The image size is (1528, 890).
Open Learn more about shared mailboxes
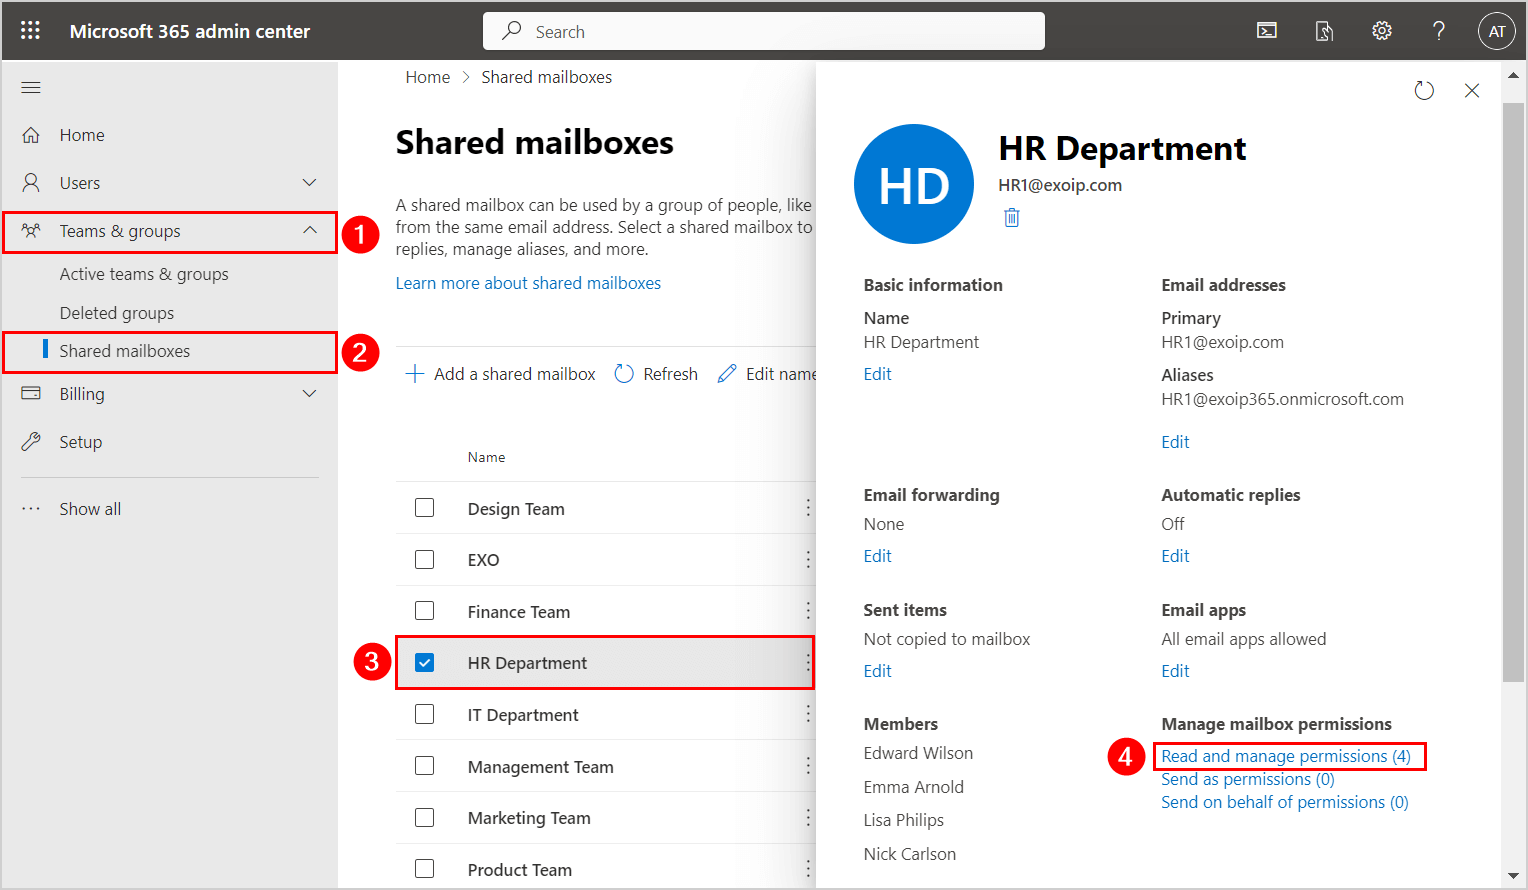[528, 283]
